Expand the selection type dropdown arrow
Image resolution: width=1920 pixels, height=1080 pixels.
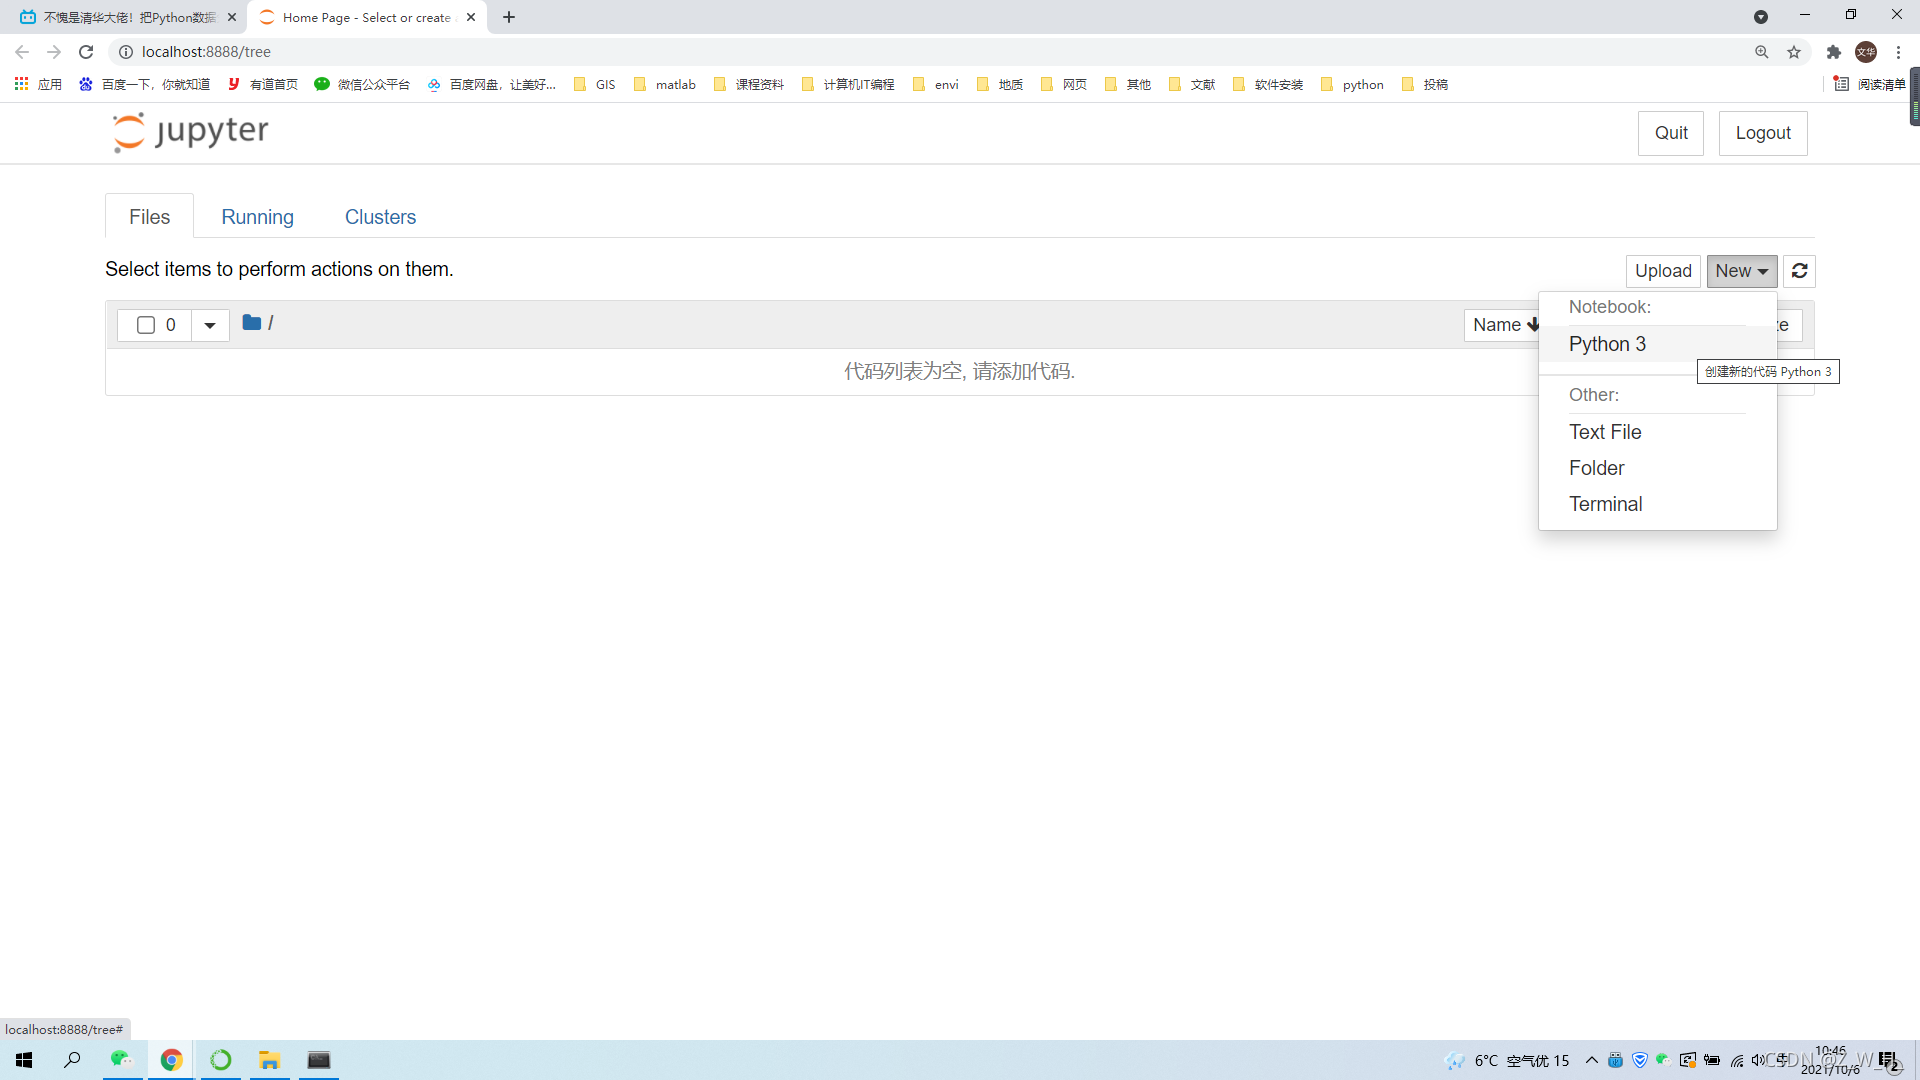pos(210,325)
